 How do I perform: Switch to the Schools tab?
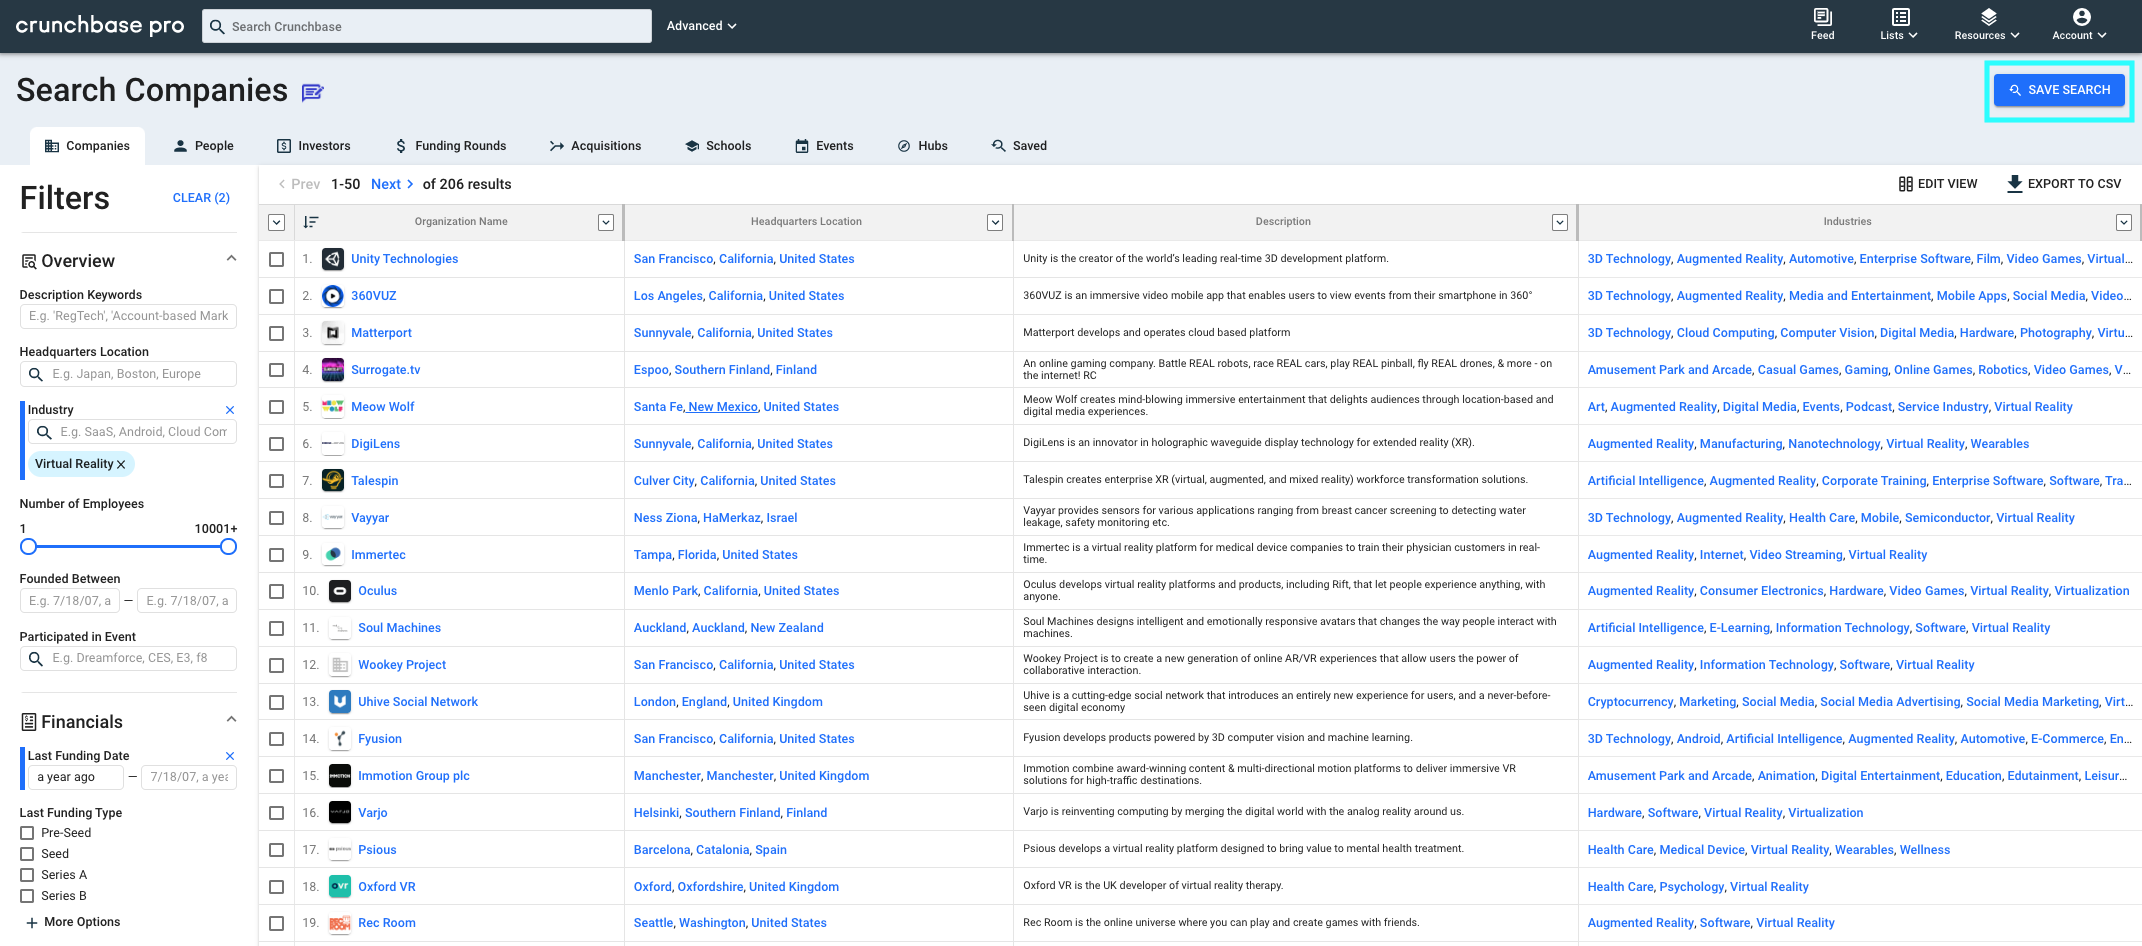718,146
